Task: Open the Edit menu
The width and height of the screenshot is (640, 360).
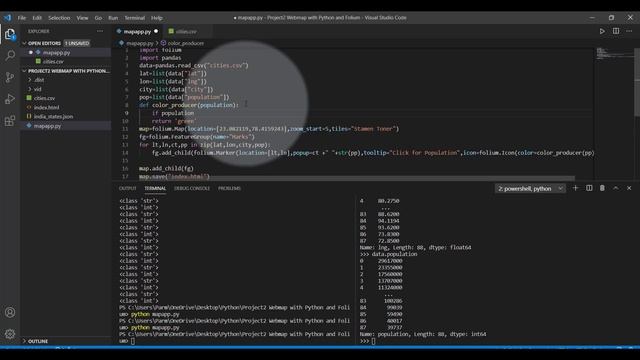Action: click(37, 18)
